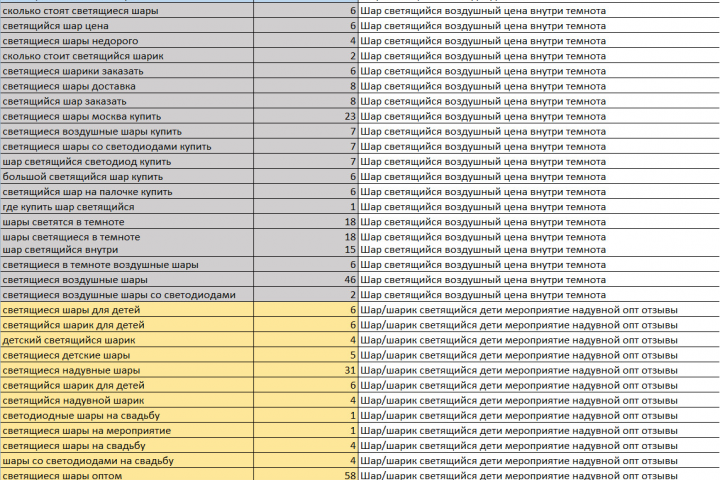Viewport: 720px width, 480px height.
Task: Click 'светящиеся в темноте воздушные шары' cell
Action: pos(127,265)
